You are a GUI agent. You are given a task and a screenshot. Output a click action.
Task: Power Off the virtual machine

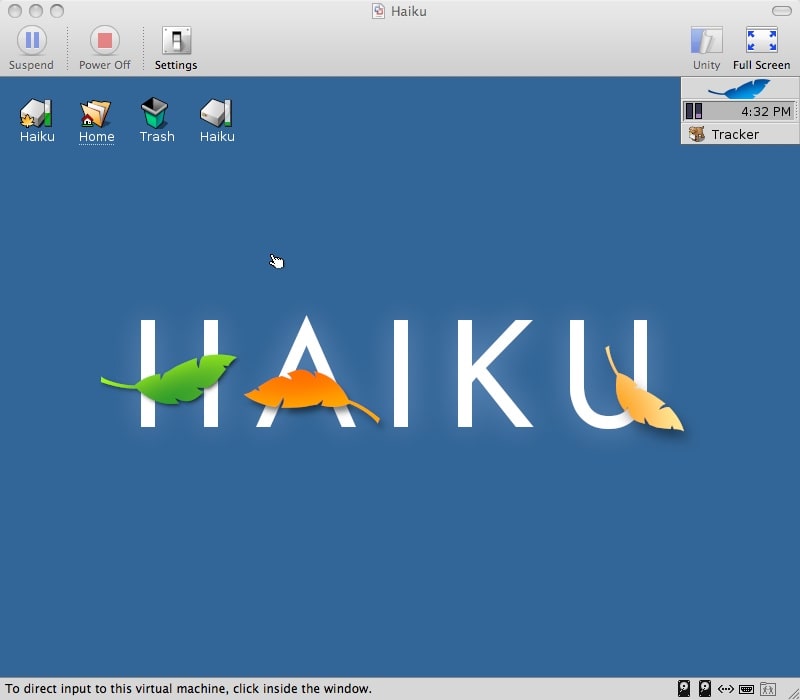105,48
